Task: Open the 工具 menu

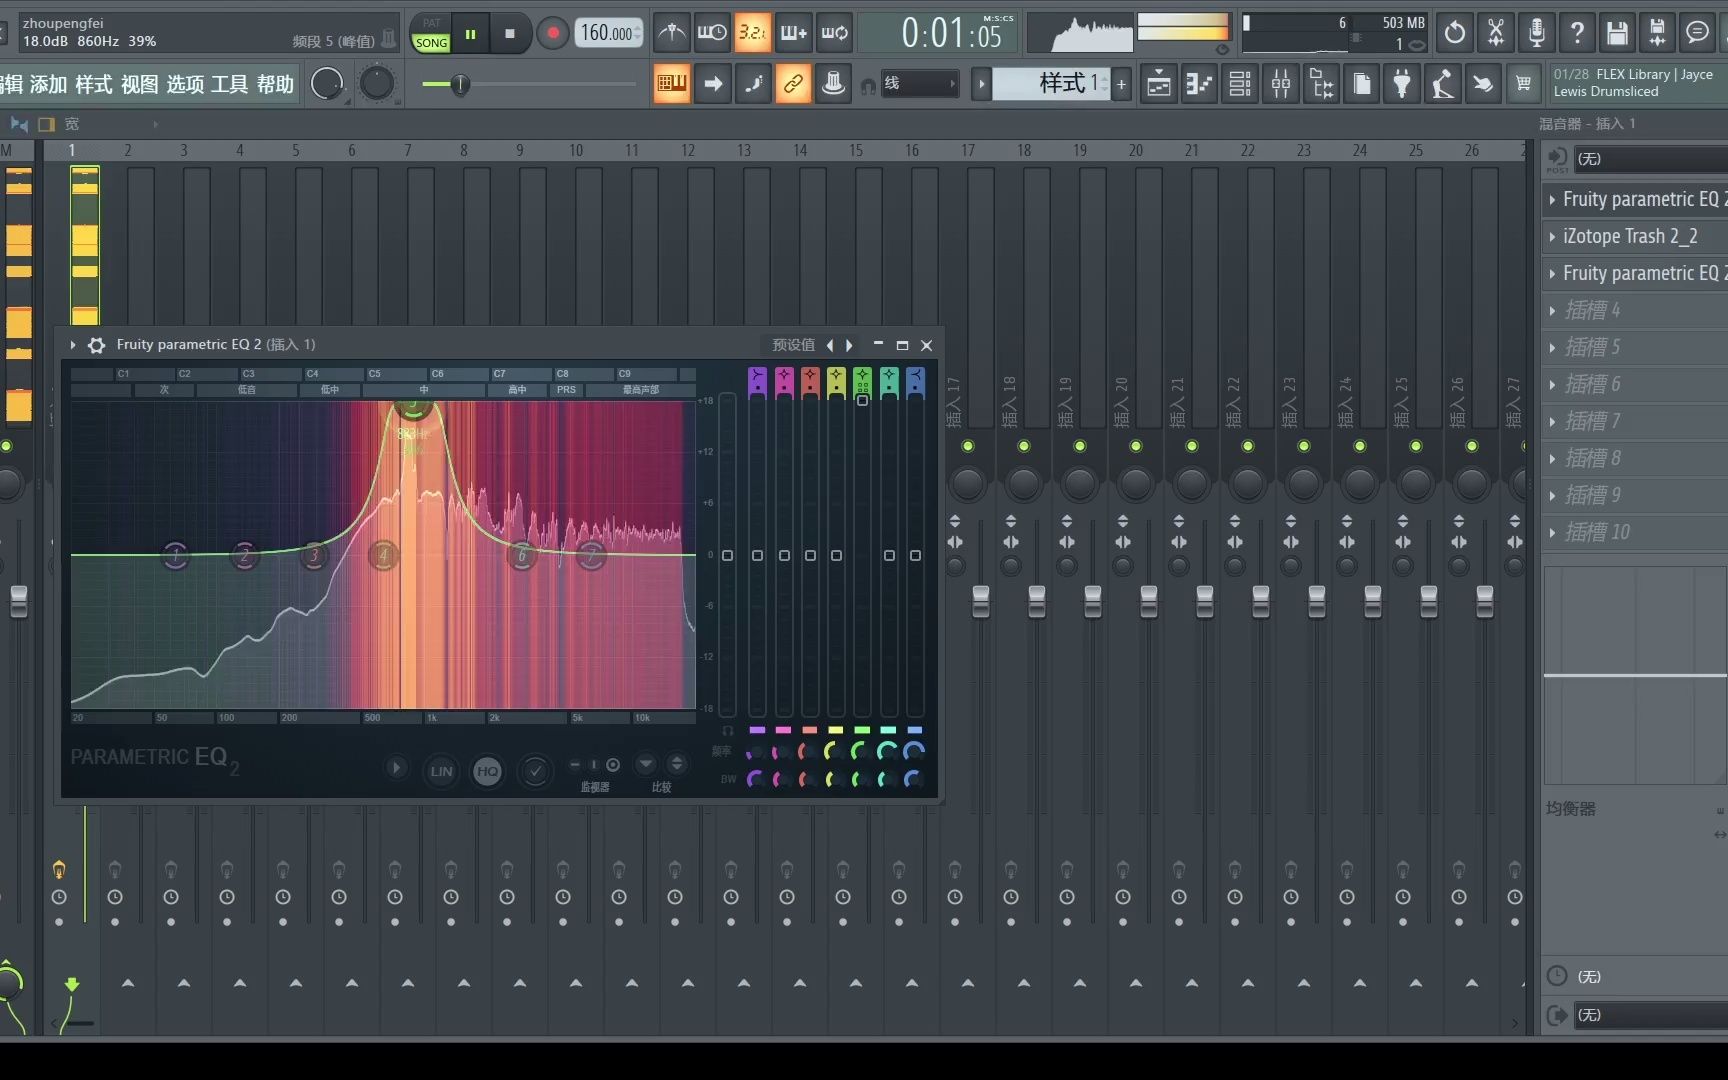Action: 230,84
